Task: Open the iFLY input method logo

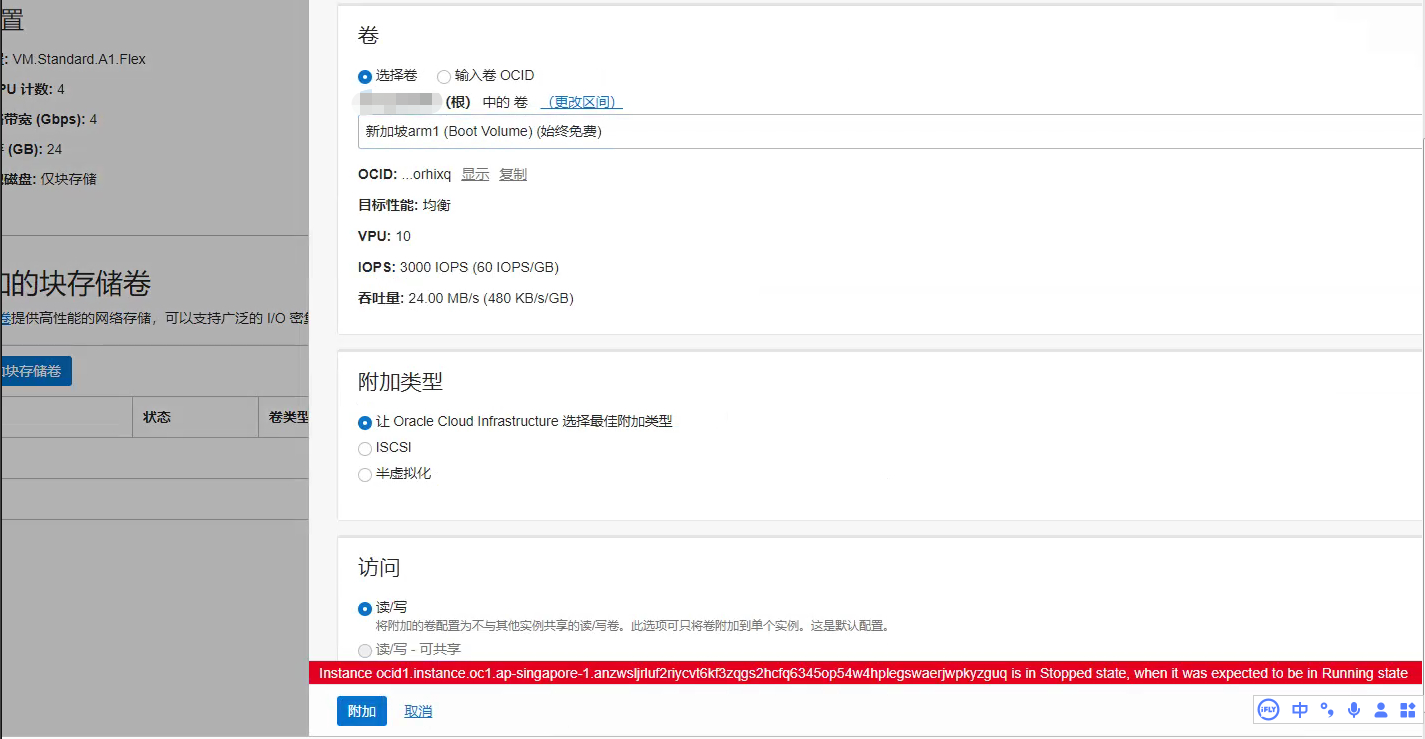Action: coord(1268,710)
